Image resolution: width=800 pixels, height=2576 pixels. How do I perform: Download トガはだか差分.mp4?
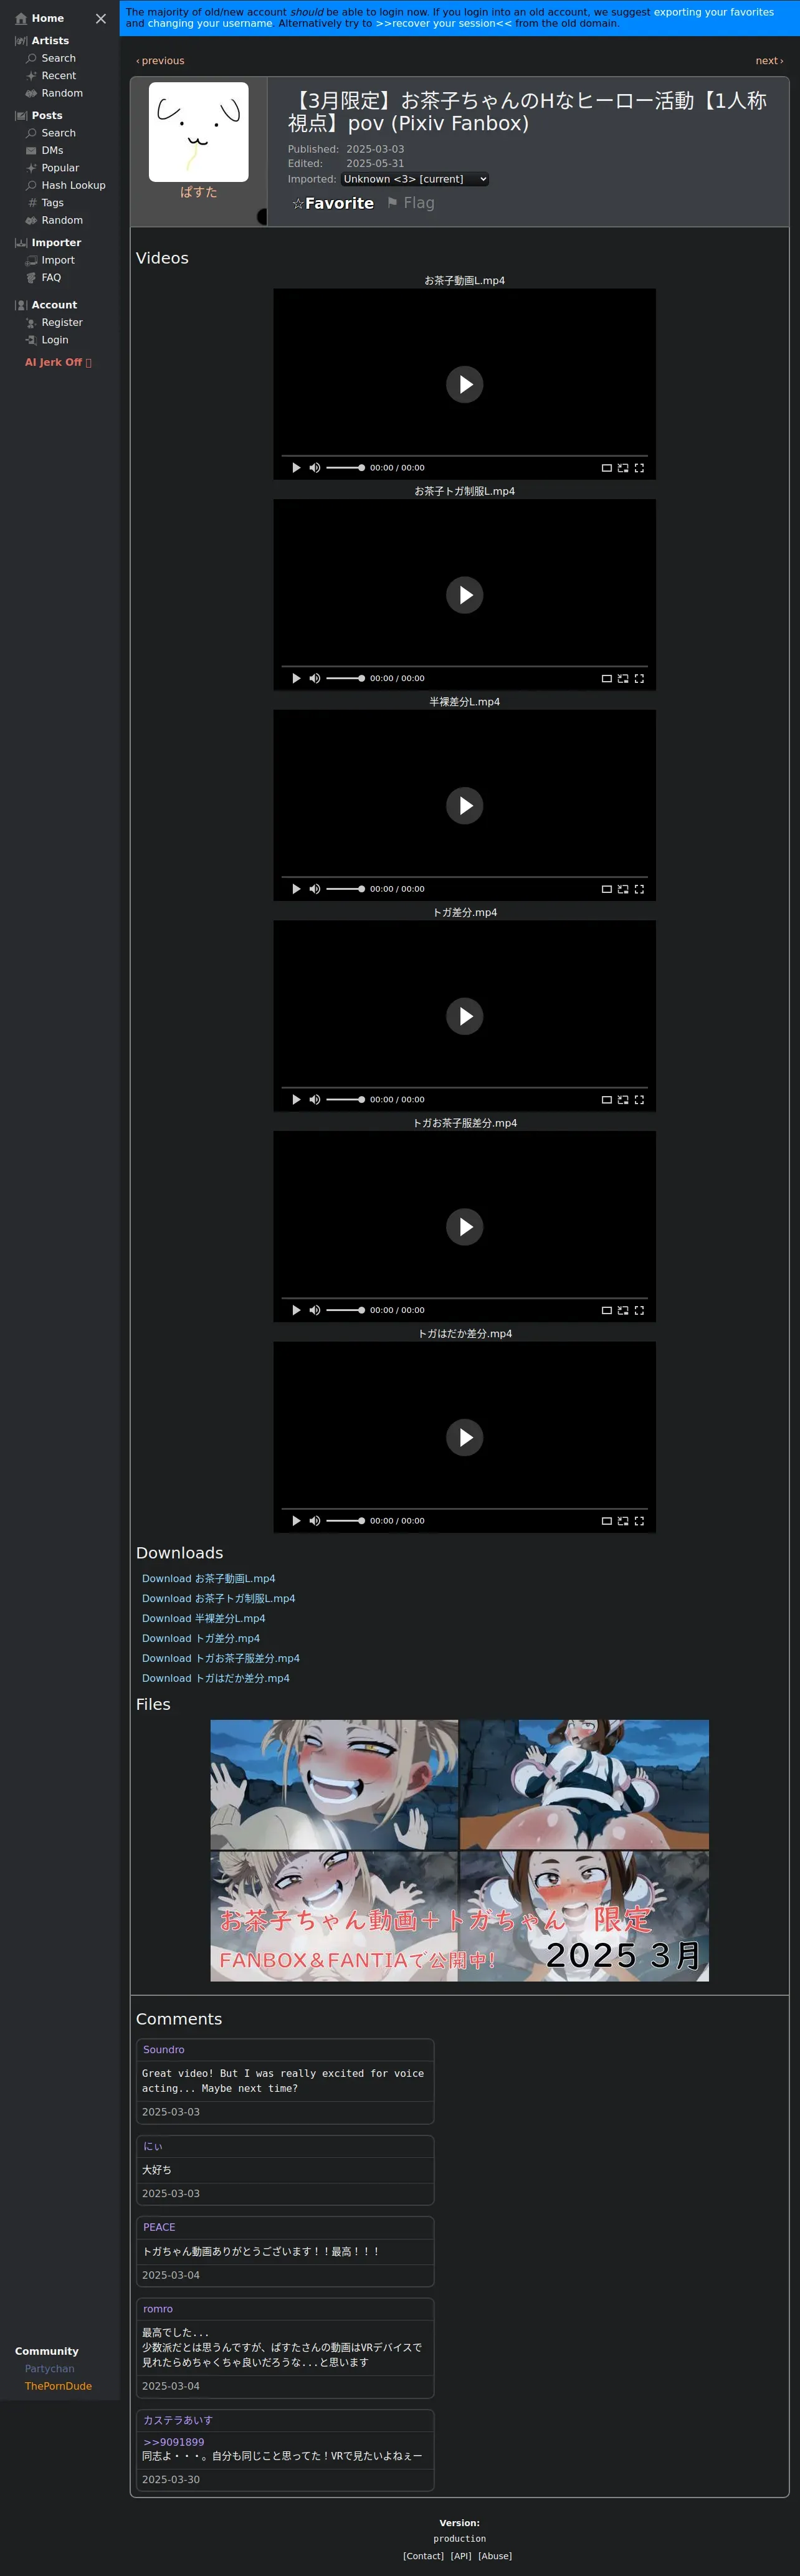click(x=215, y=1679)
